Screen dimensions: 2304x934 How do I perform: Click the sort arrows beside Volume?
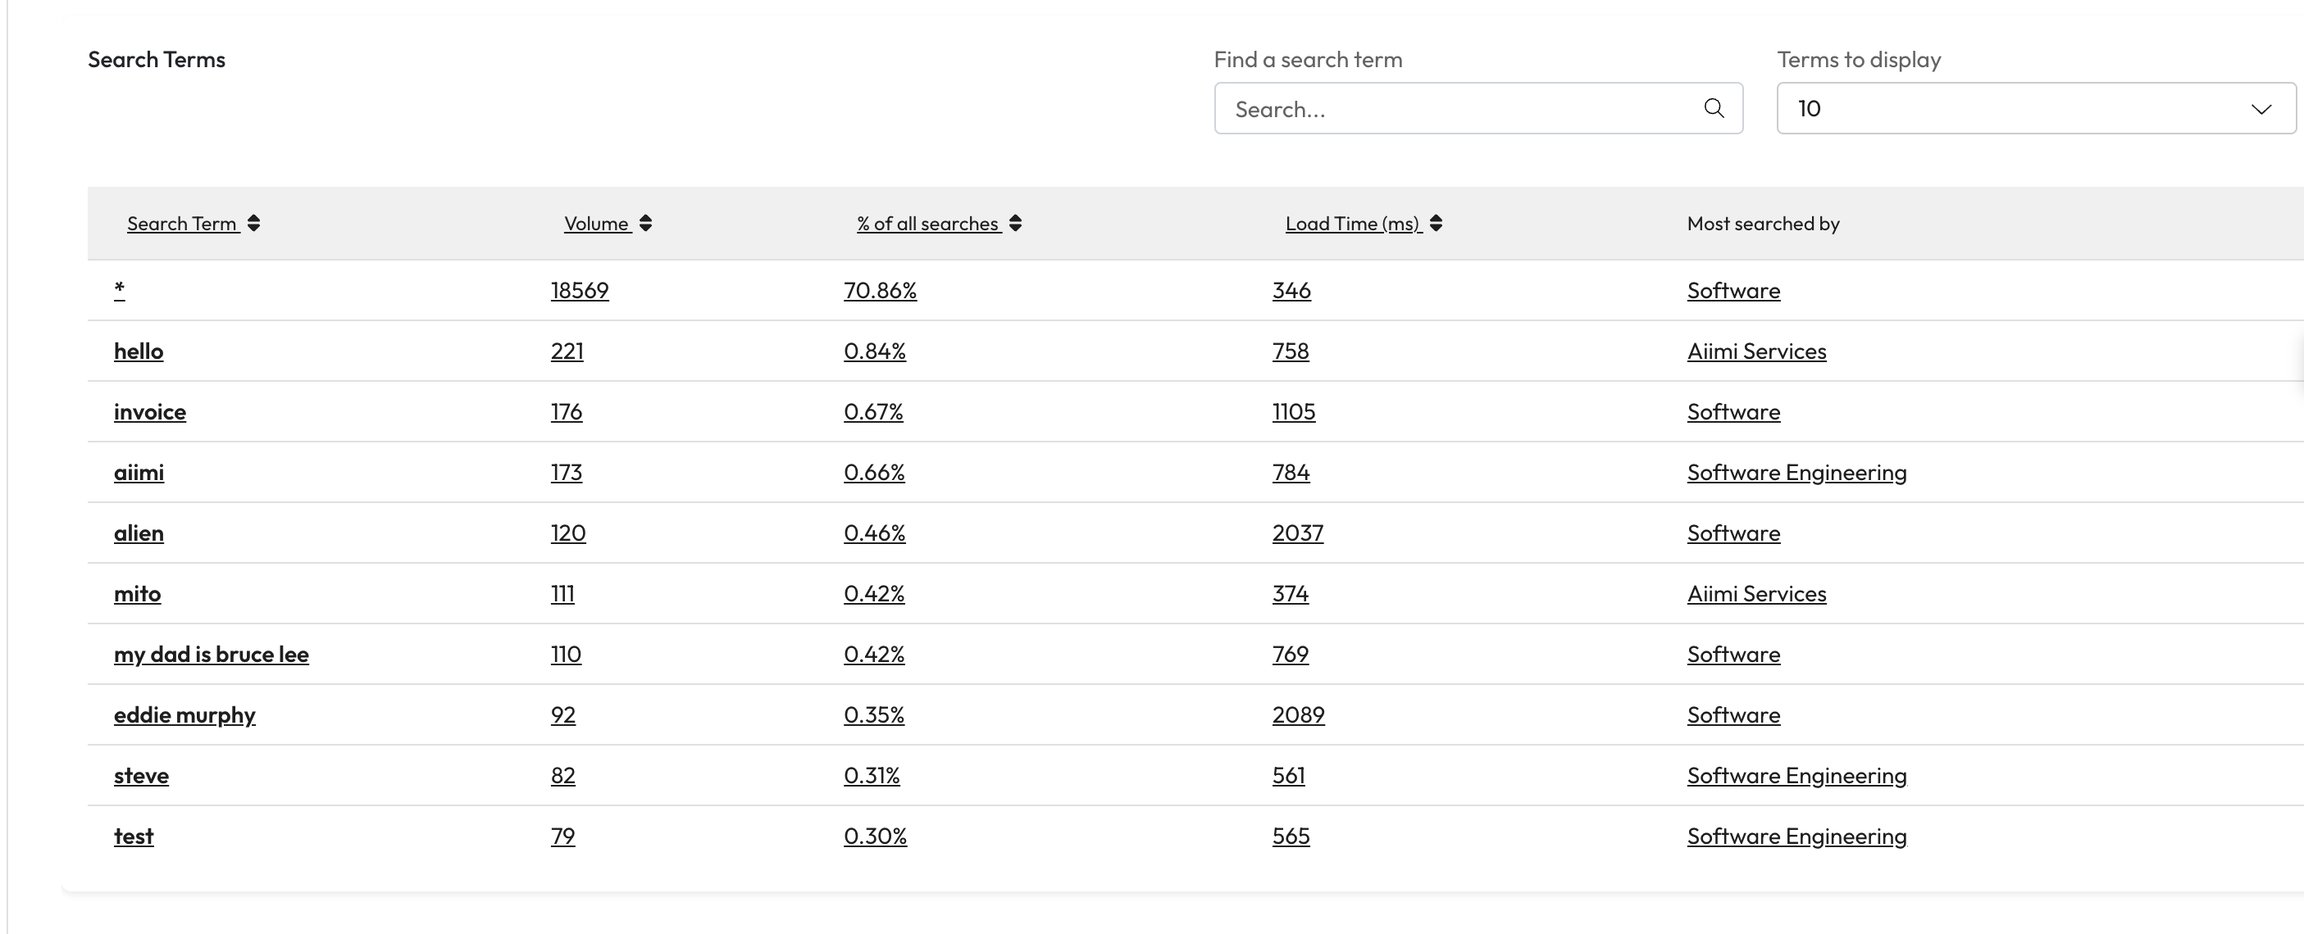(646, 223)
